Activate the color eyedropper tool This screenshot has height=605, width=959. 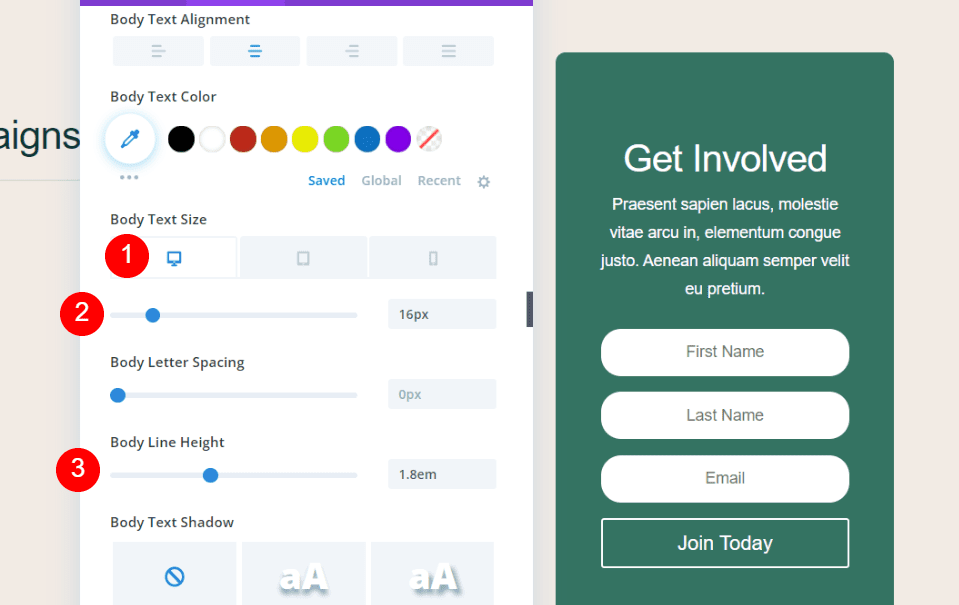click(129, 138)
